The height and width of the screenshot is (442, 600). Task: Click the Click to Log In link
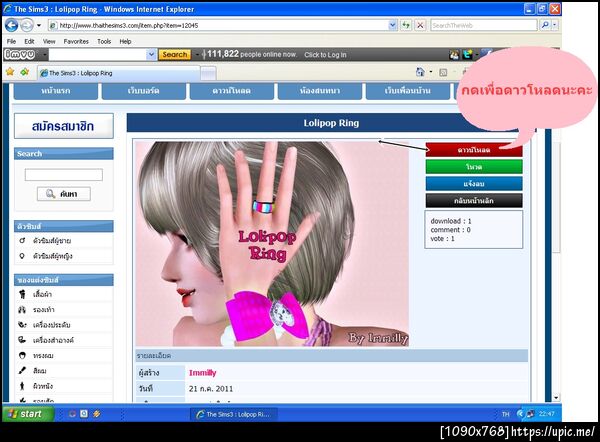click(x=325, y=55)
